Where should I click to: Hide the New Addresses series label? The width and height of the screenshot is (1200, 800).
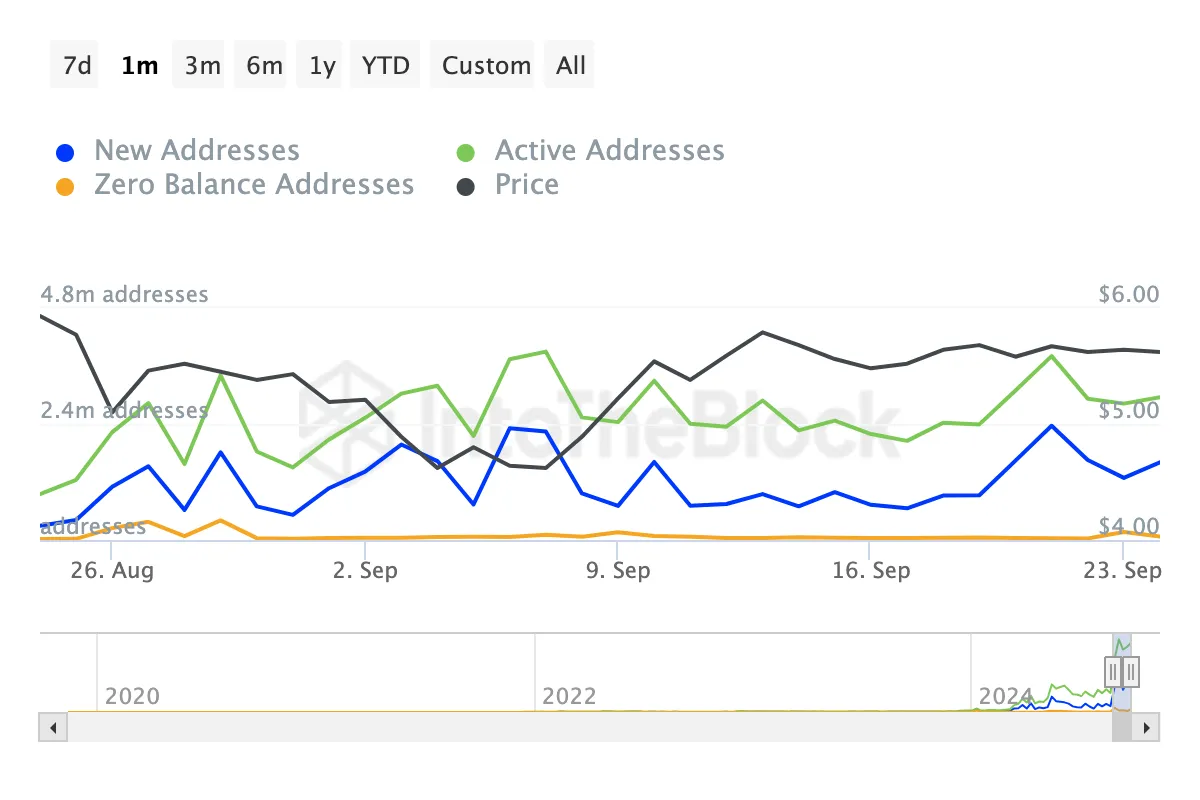click(x=197, y=151)
